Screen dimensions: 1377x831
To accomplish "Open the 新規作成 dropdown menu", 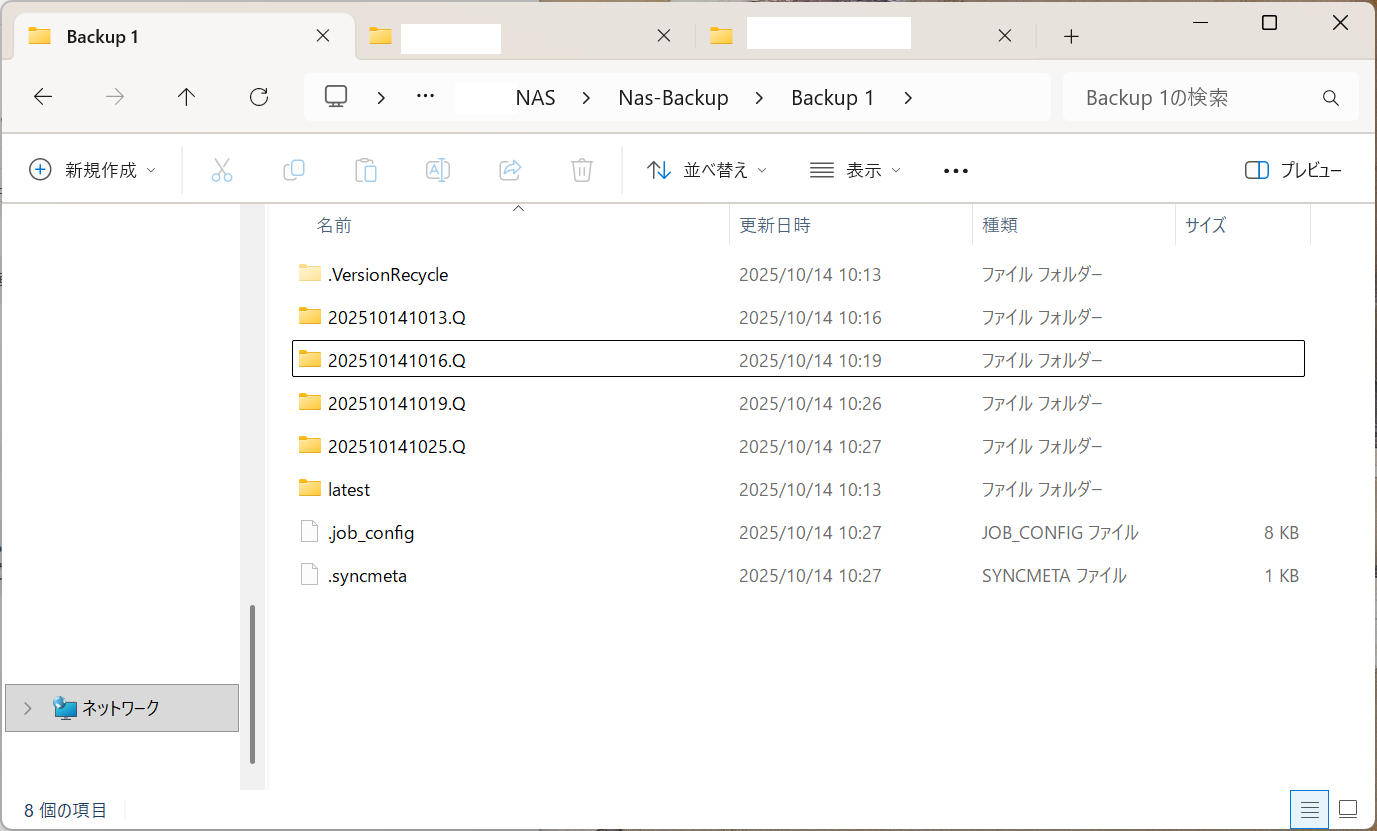I will coord(93,170).
